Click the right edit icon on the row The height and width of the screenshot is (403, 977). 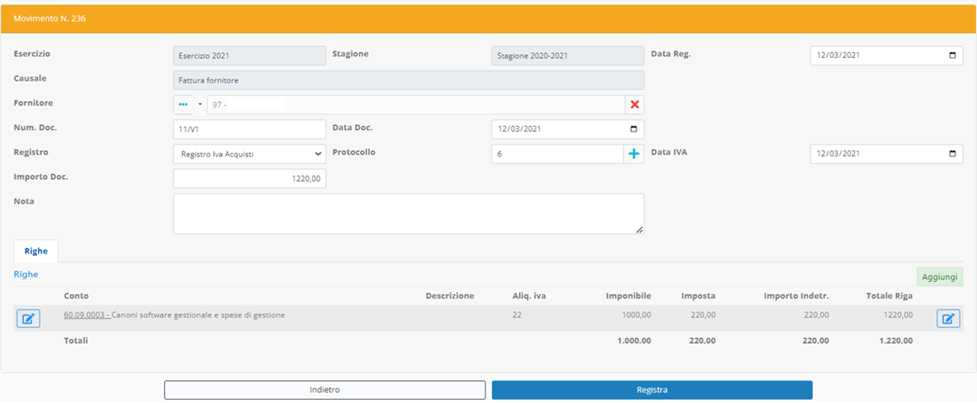[948, 319]
